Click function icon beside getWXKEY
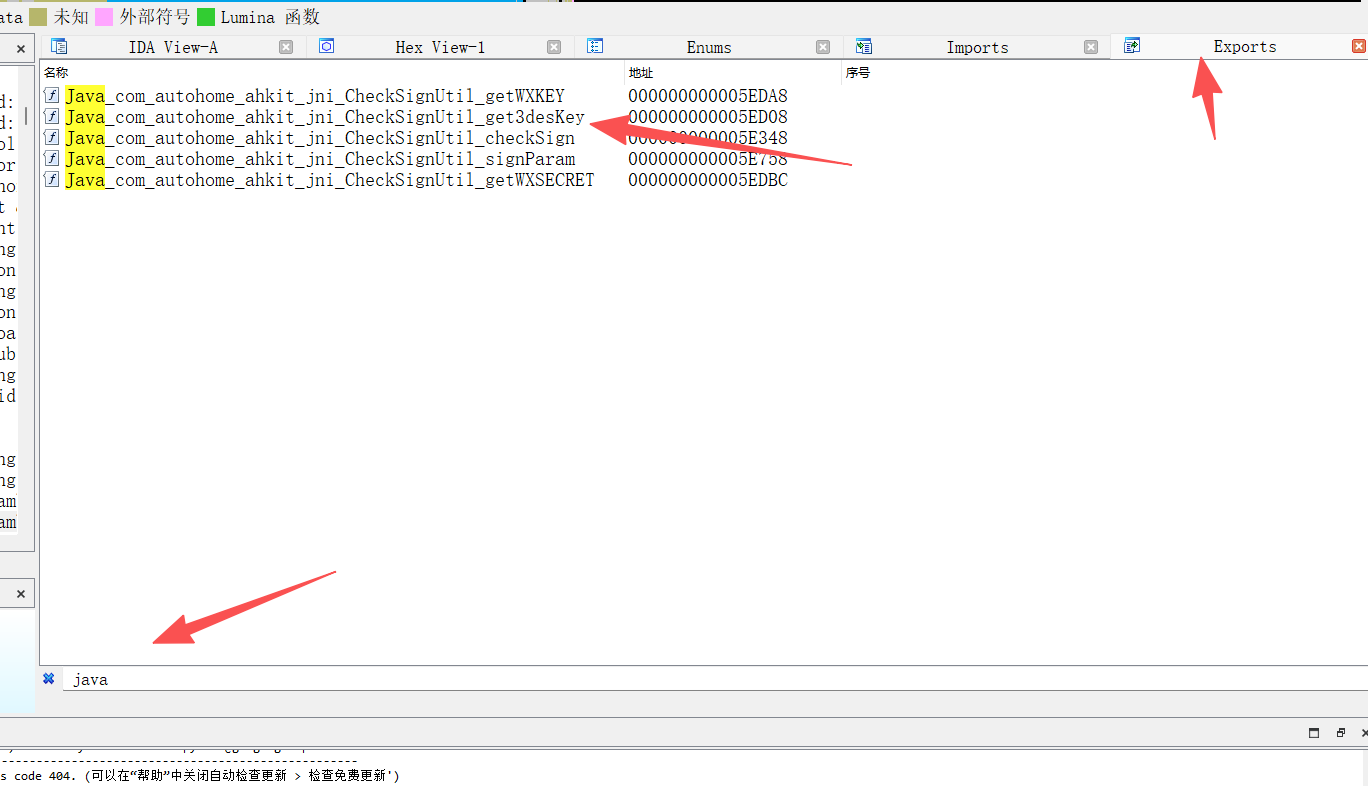The width and height of the screenshot is (1368, 786). pos(52,96)
